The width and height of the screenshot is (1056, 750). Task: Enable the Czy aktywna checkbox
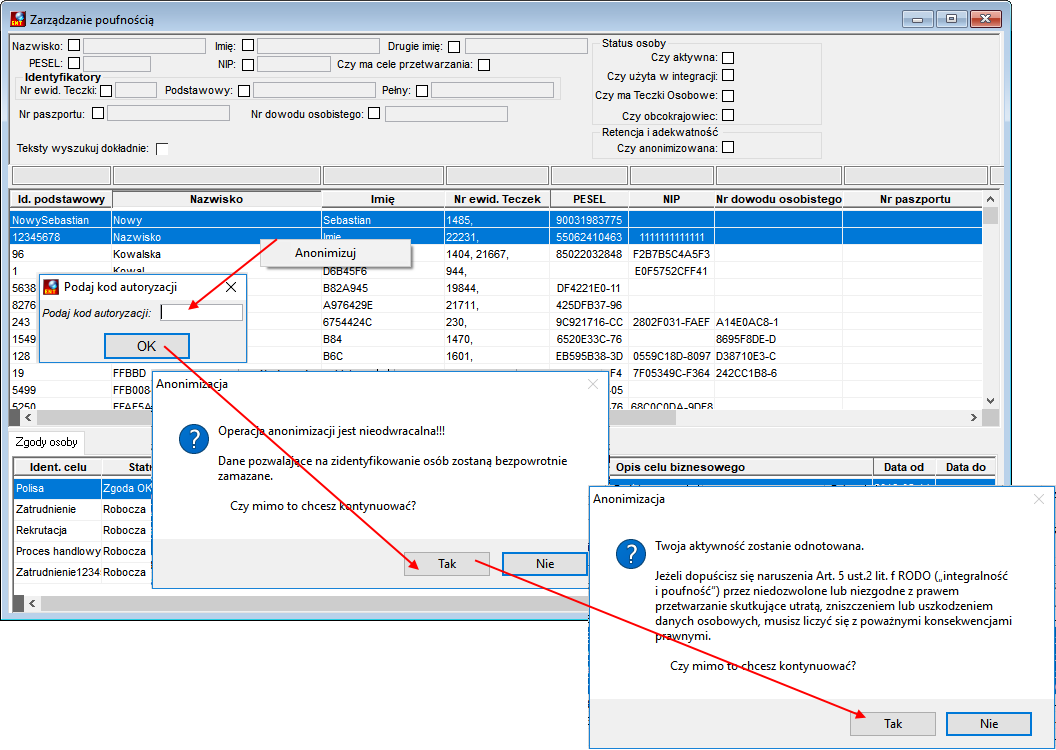[x=727, y=58]
